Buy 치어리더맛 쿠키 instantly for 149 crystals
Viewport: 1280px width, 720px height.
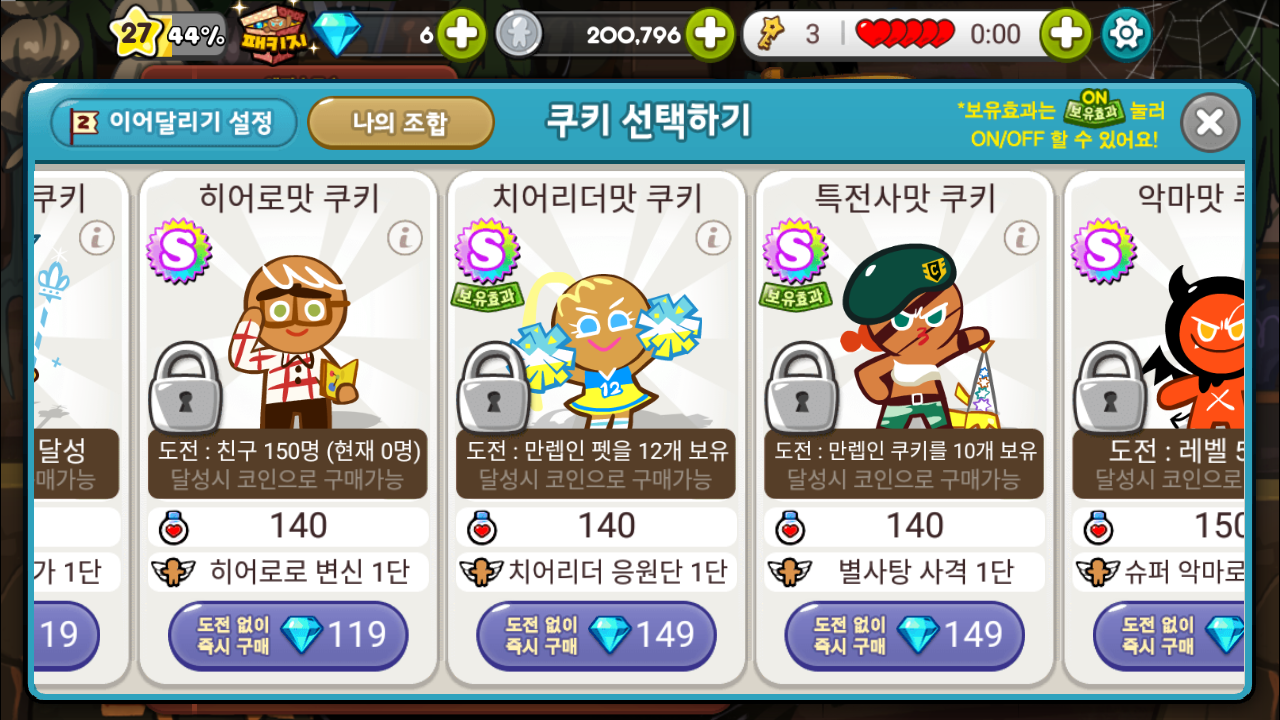[x=597, y=635]
